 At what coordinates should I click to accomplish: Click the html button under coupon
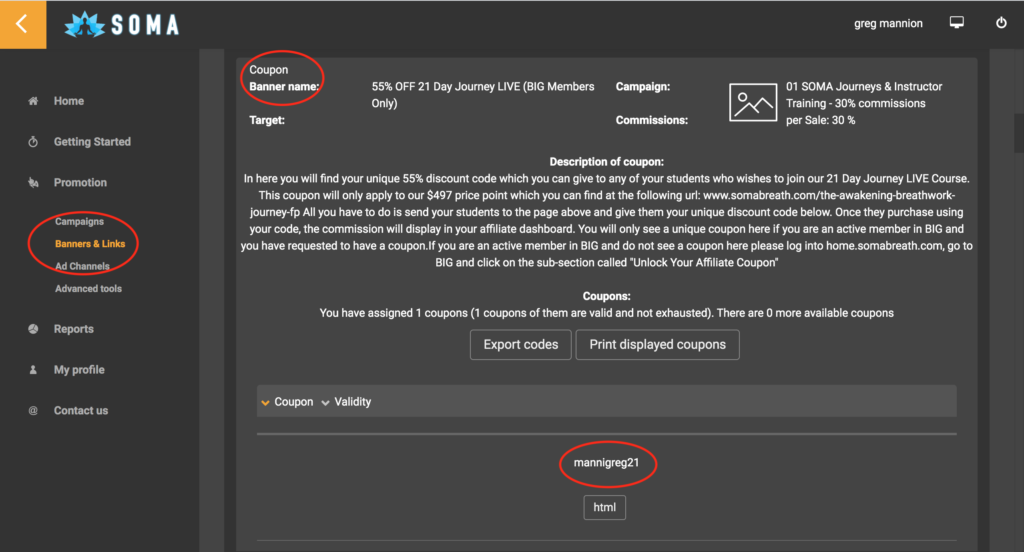(x=604, y=507)
